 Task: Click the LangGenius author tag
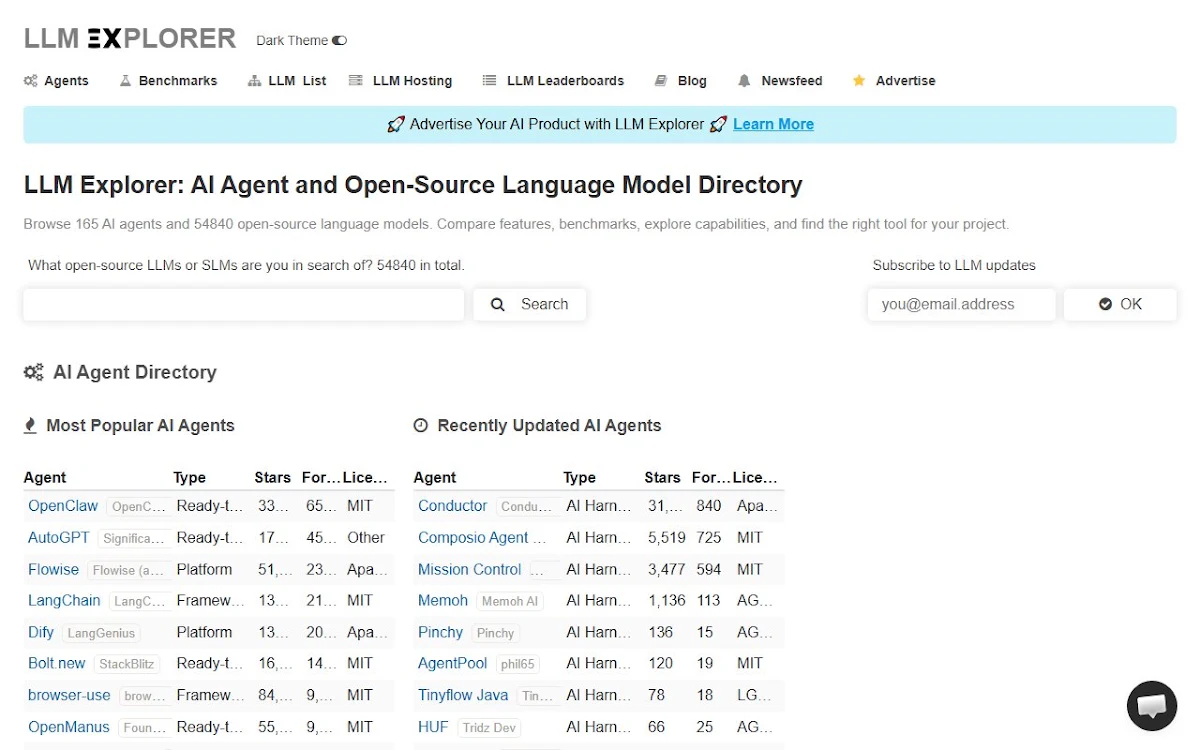[x=100, y=633]
